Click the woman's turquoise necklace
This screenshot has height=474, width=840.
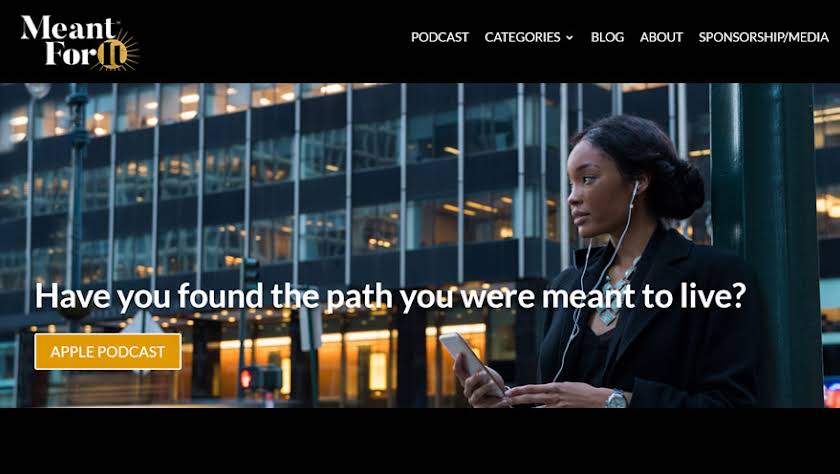pos(614,294)
